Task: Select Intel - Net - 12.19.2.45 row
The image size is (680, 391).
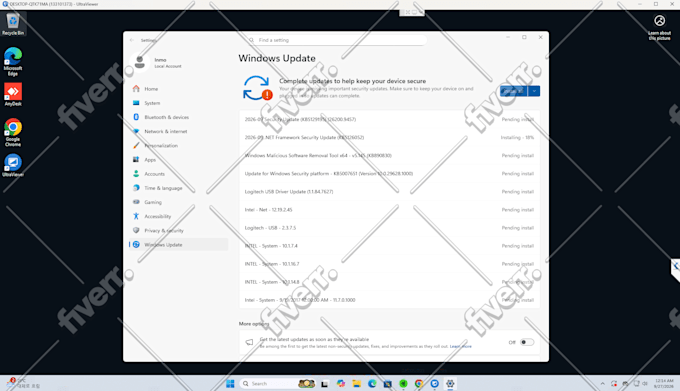Action: [x=389, y=210]
